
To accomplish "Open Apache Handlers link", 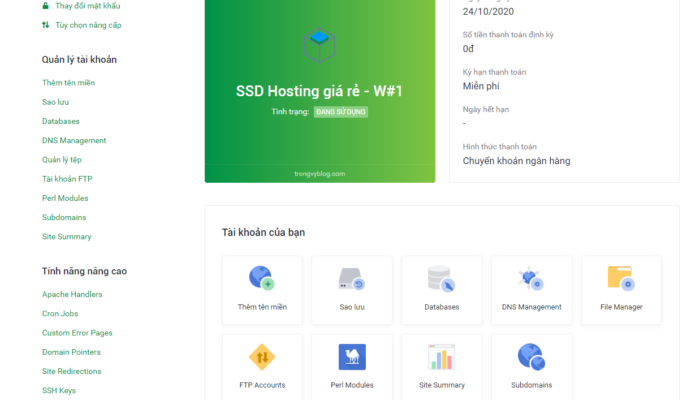I will coord(72,294).
